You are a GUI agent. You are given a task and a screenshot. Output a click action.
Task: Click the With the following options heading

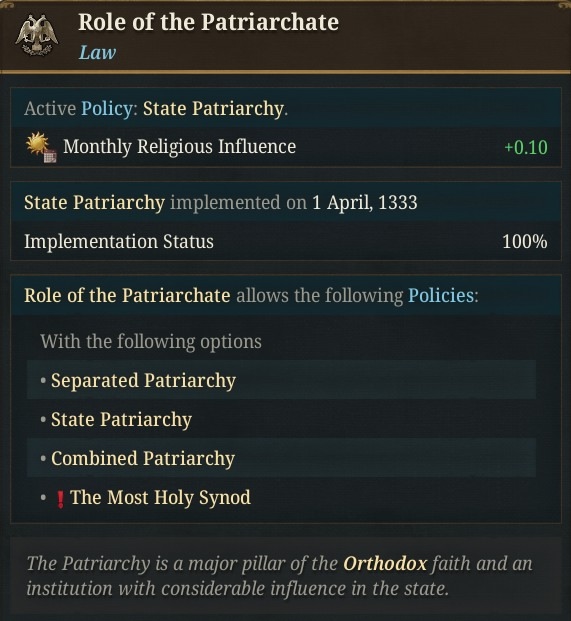tap(151, 341)
